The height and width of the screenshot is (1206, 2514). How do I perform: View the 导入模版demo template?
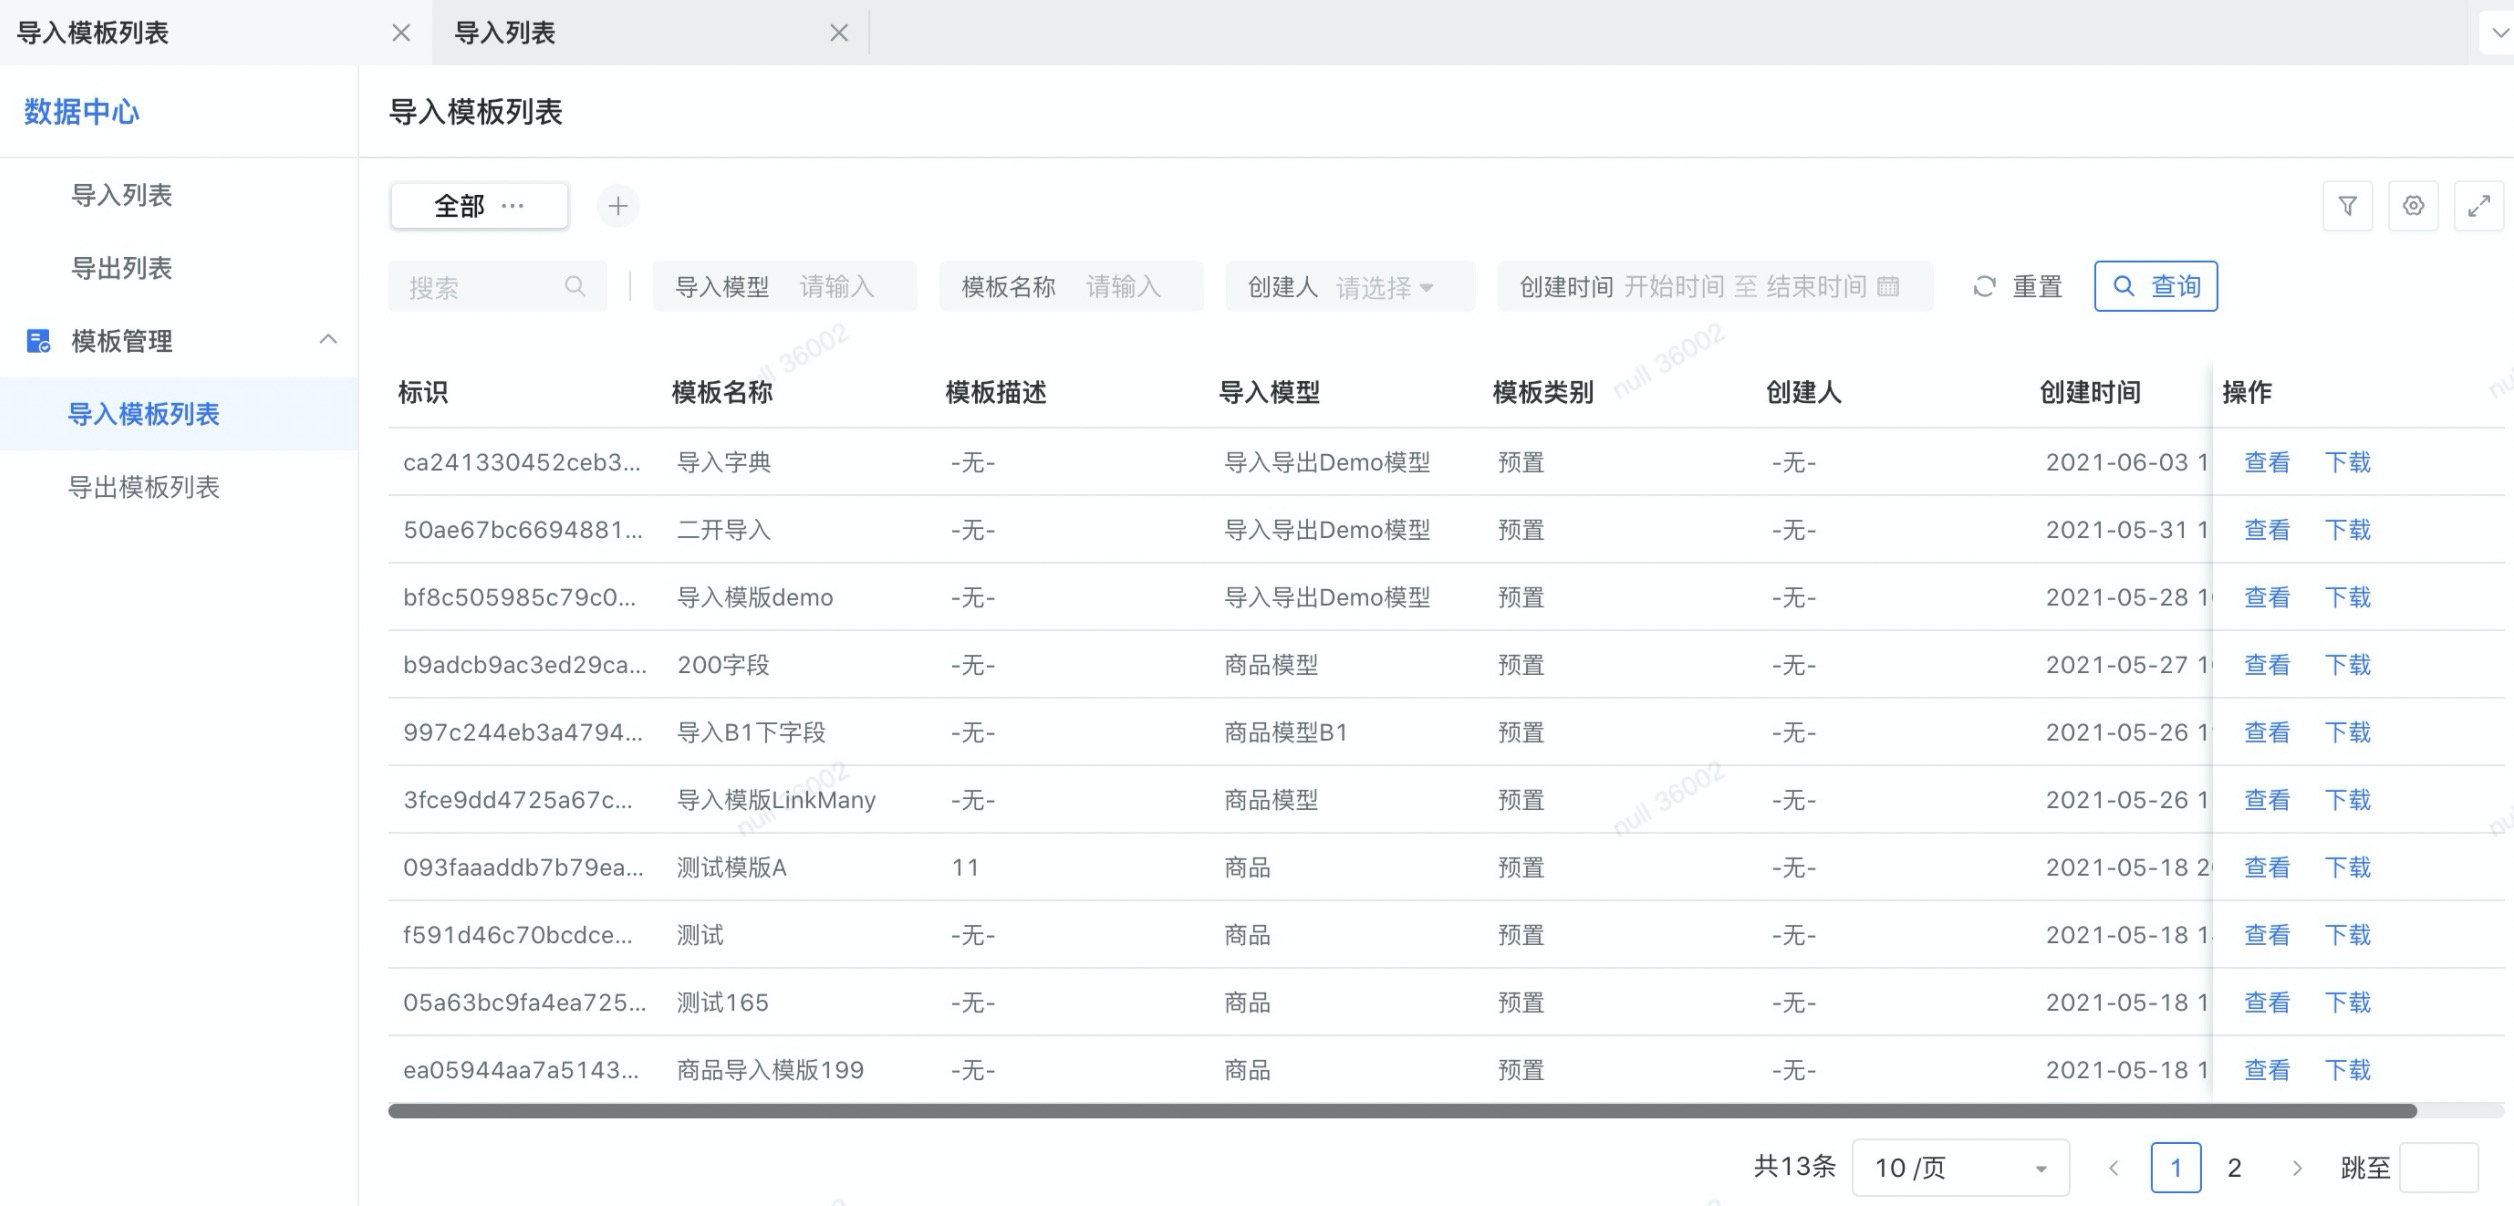2267,597
